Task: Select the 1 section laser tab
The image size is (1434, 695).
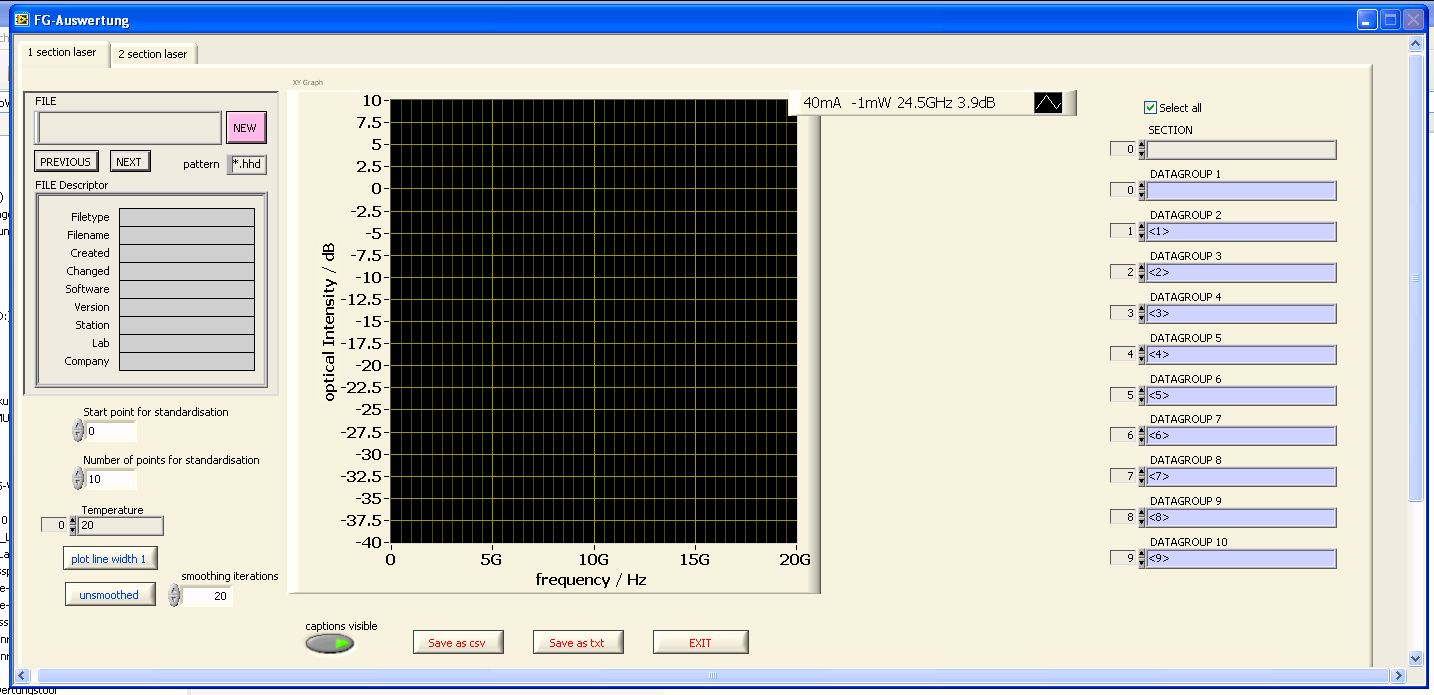Action: (x=62, y=52)
